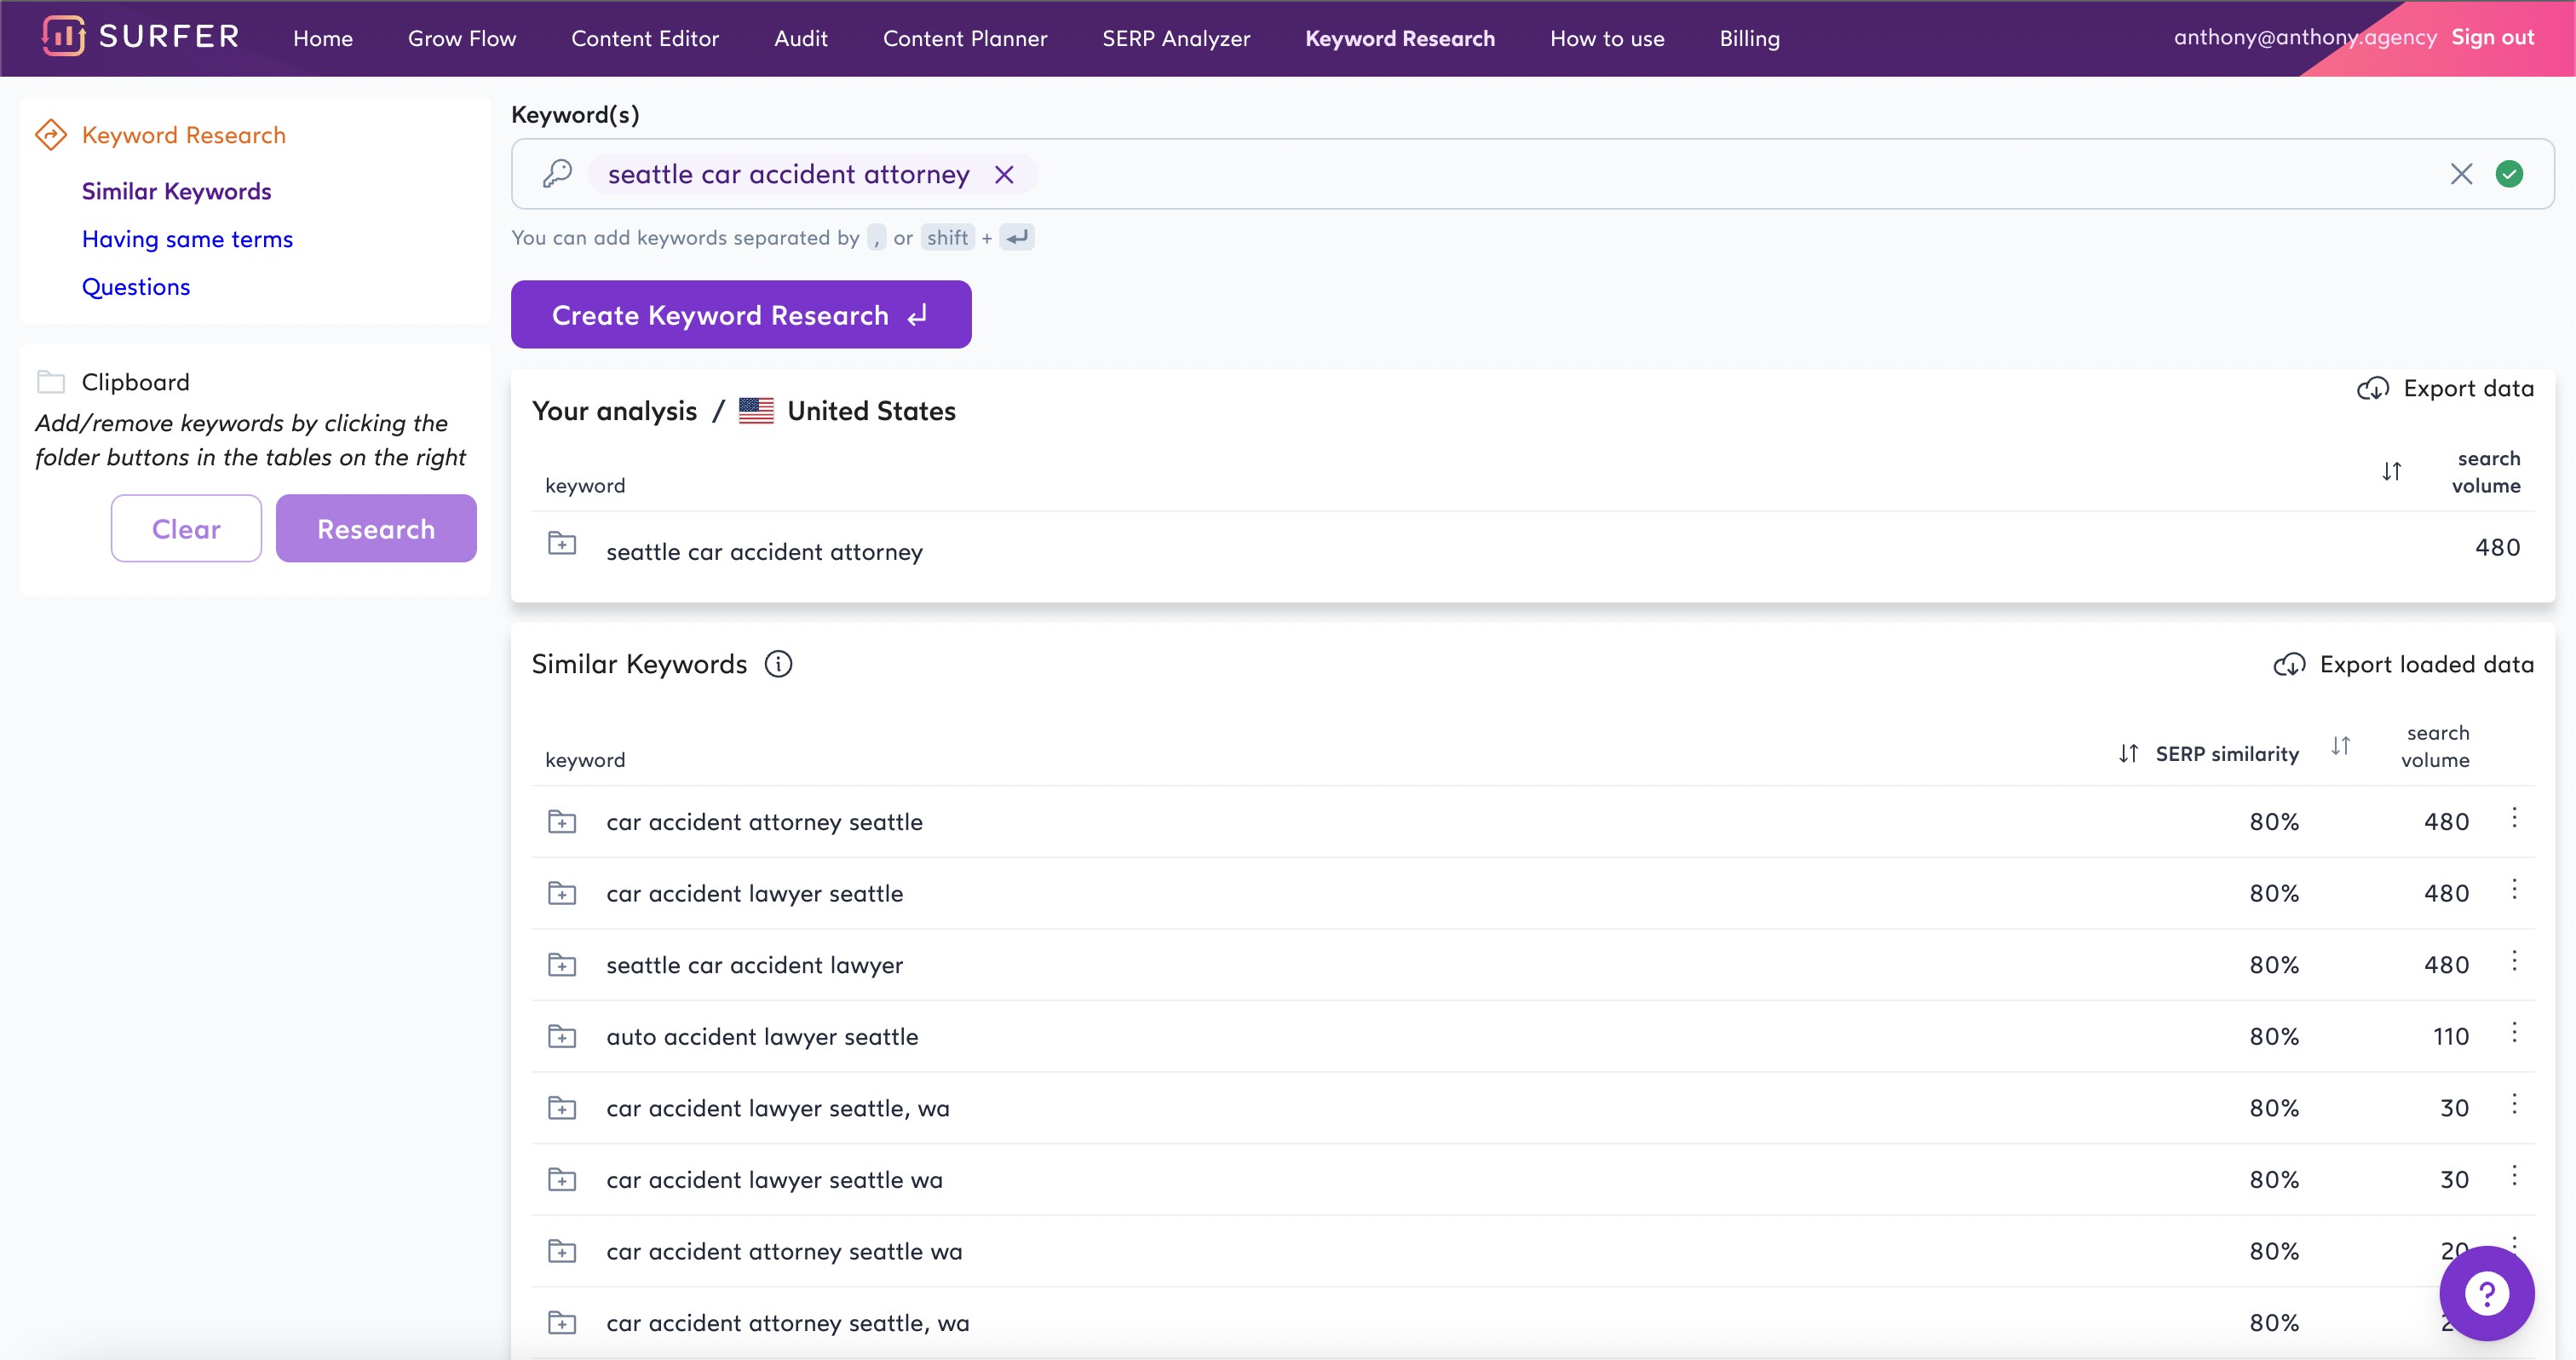Add 'auto accident lawyer seattle' to clipboard folder

pyautogui.click(x=562, y=1037)
